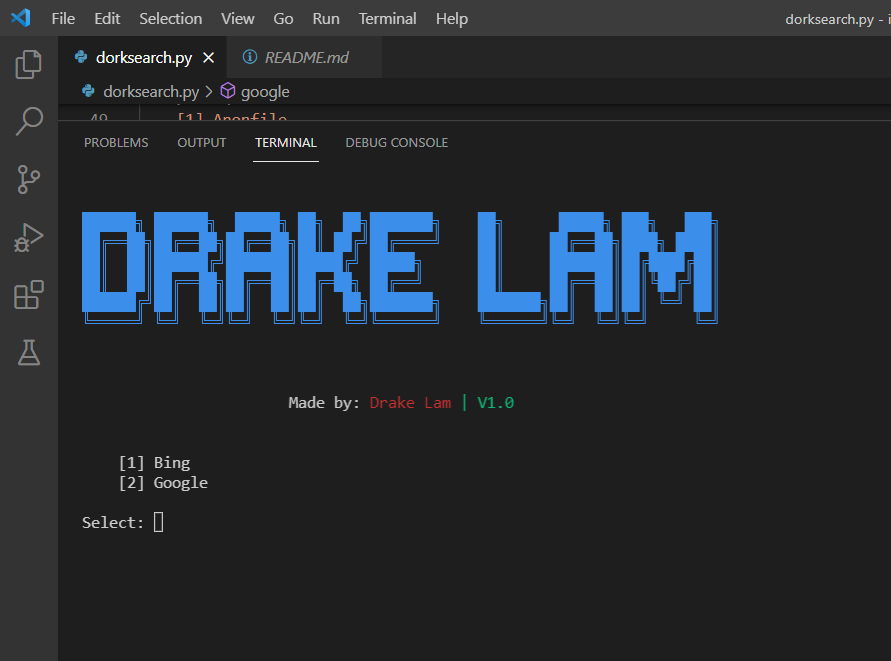Switch to the dorksearch.py editor tab
This screenshot has height=661, width=891.
[x=143, y=57]
